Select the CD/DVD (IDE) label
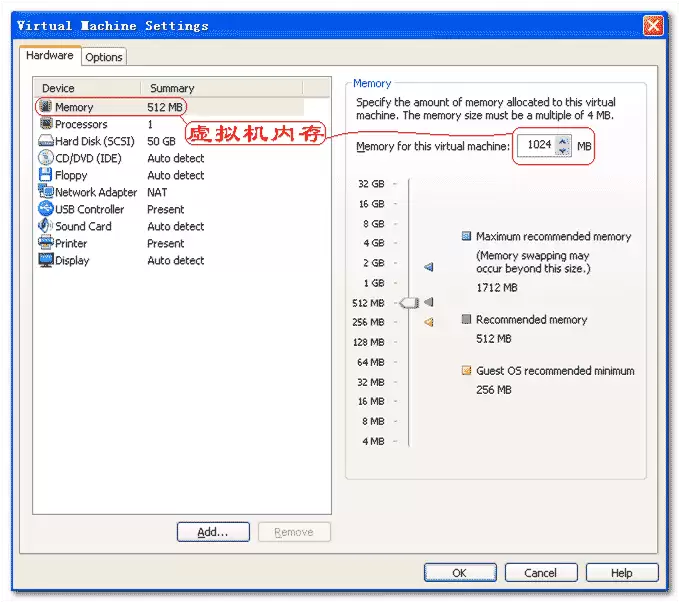The height and width of the screenshot is (603, 680). (88, 158)
